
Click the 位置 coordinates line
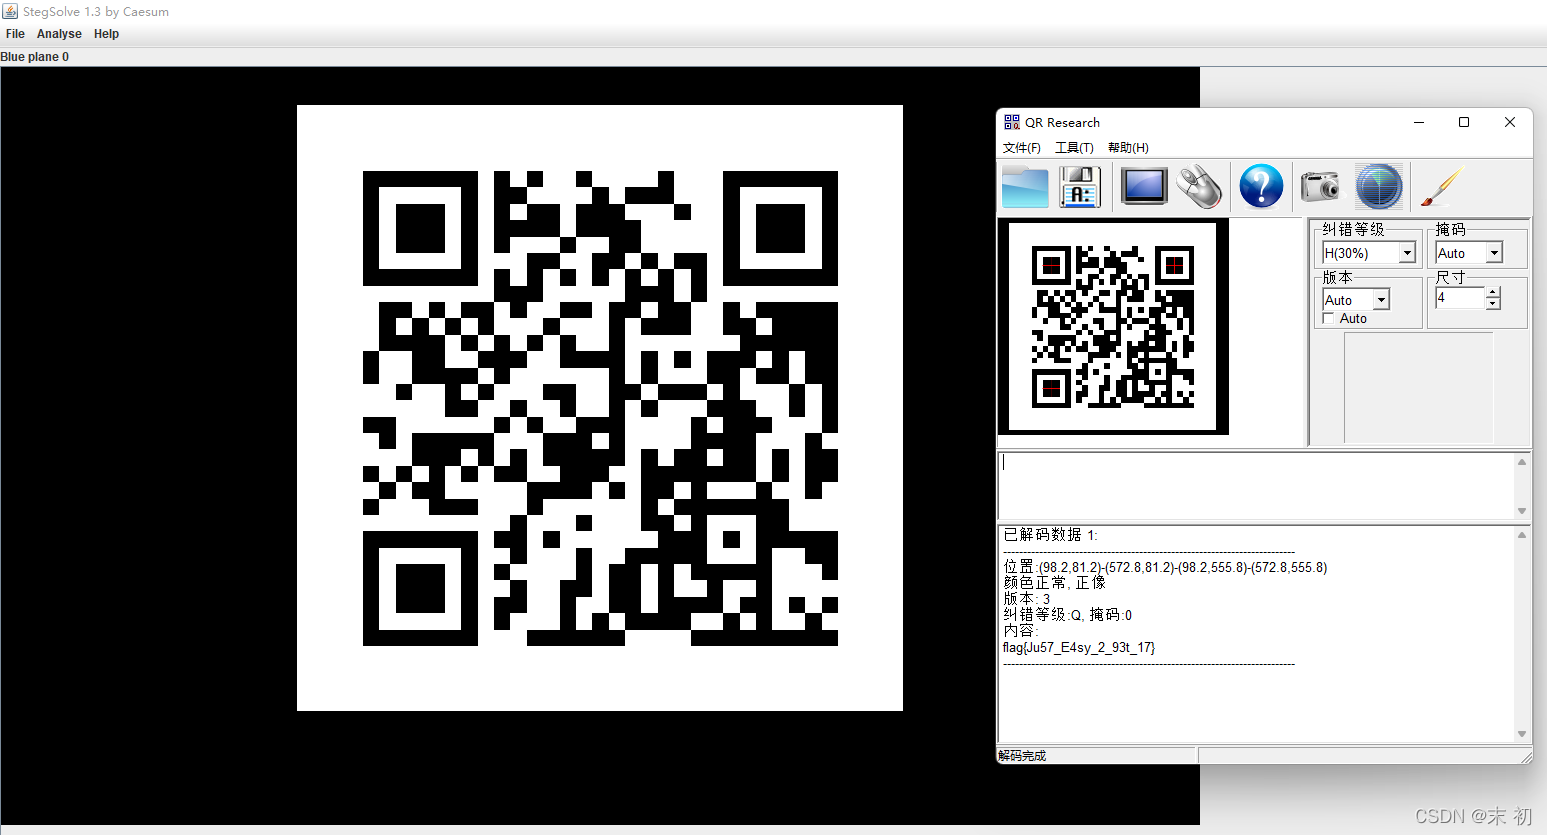pos(1165,567)
